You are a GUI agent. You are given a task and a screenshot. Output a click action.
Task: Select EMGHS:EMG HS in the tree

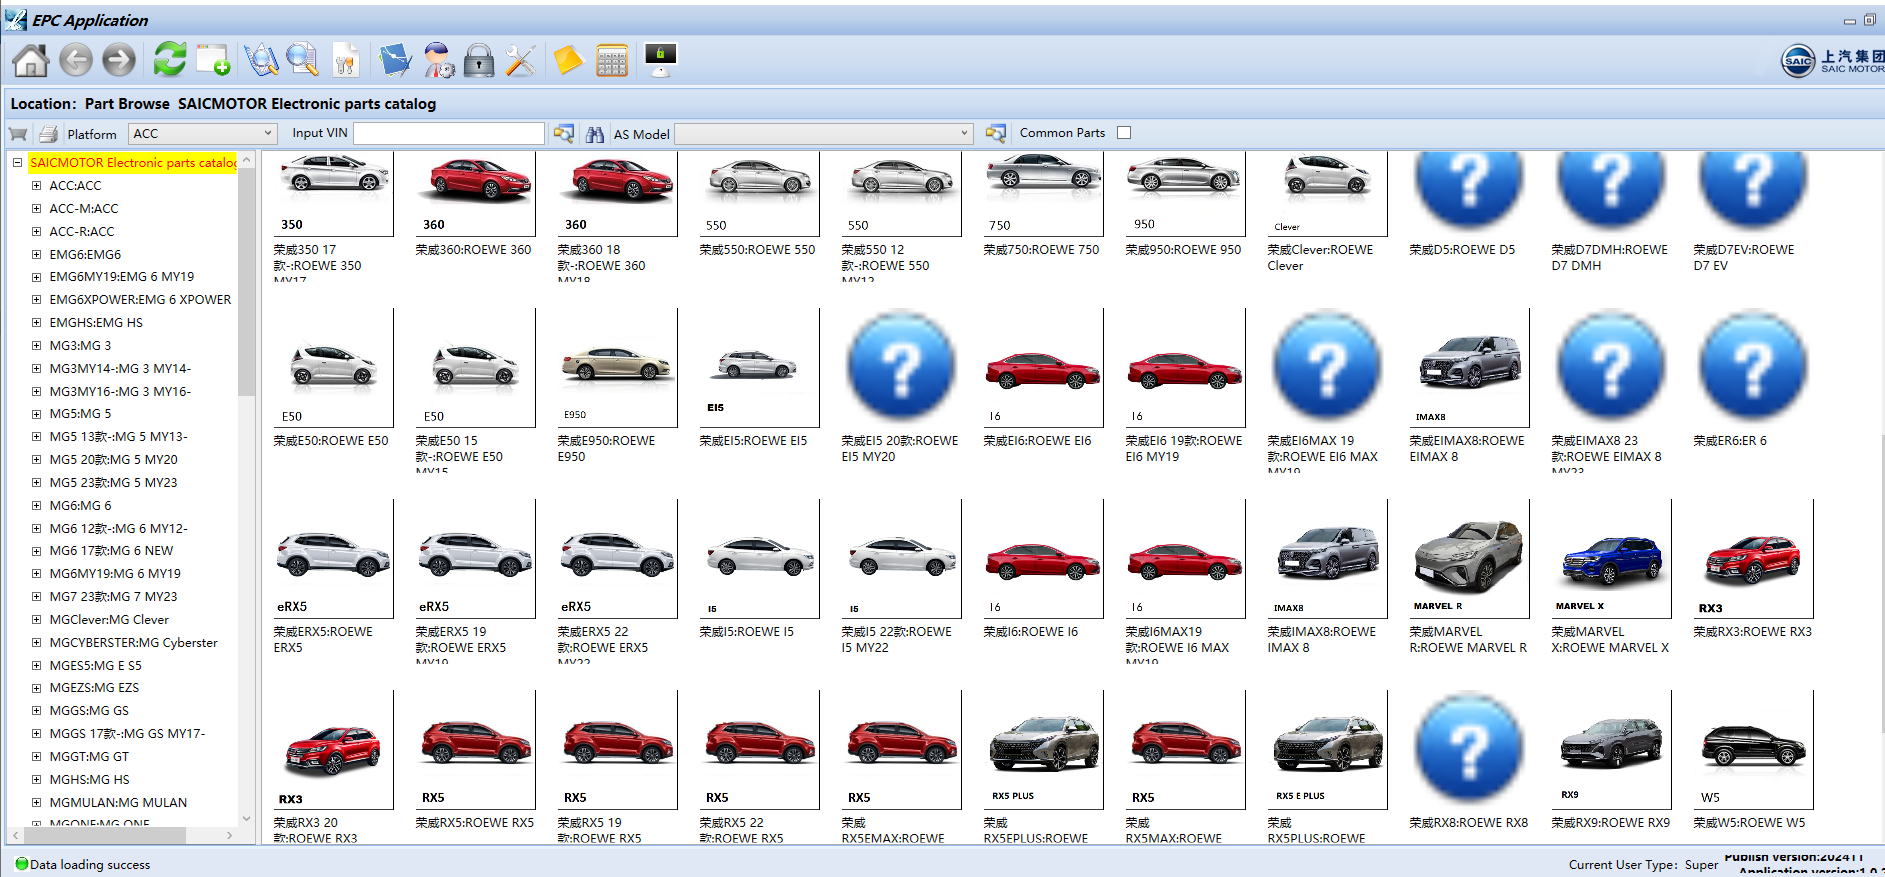pos(96,322)
